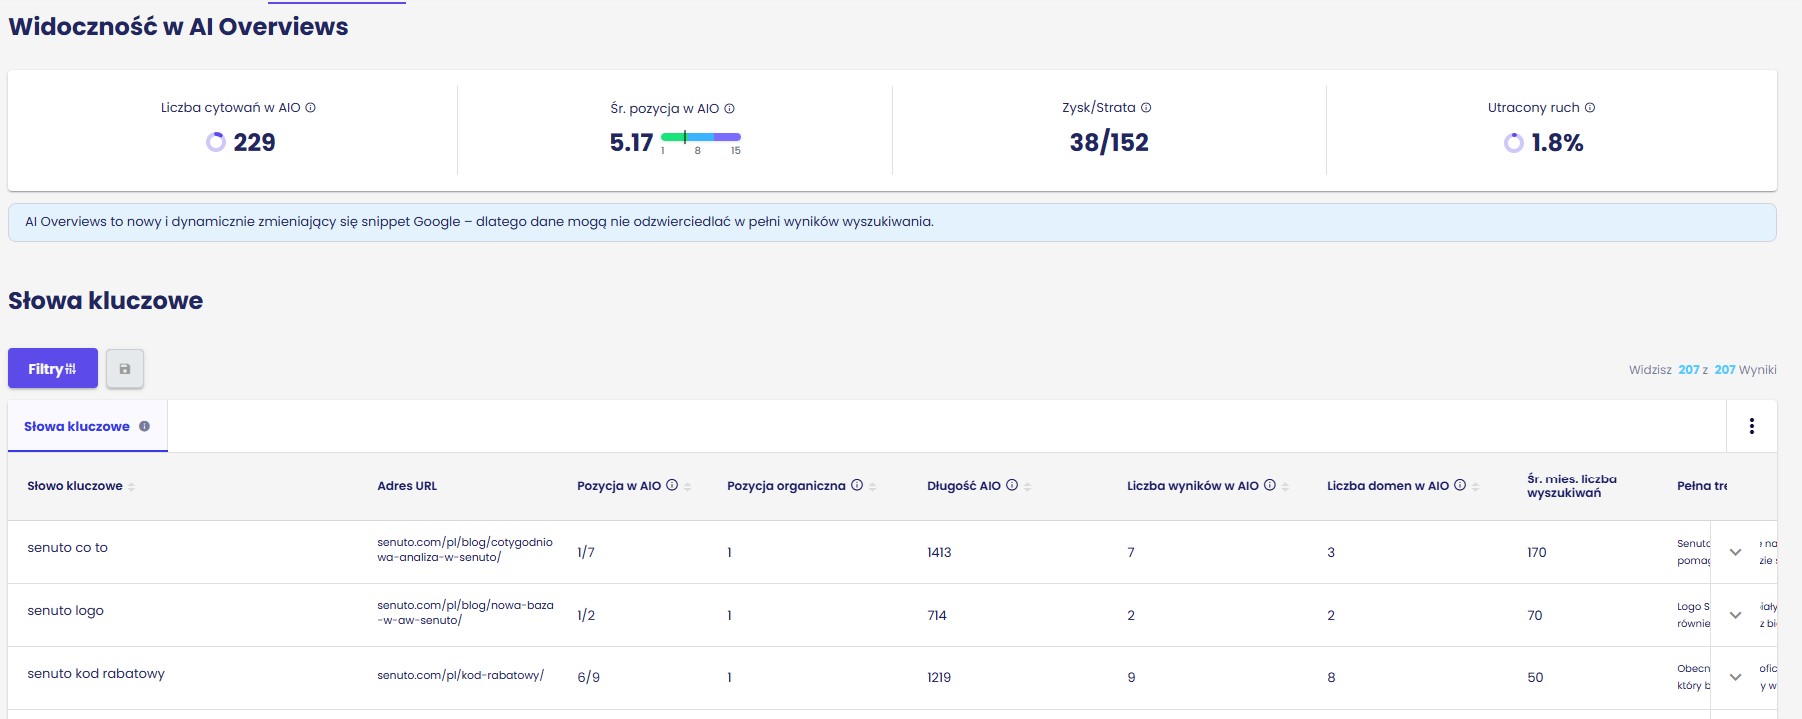Image resolution: width=1802 pixels, height=719 pixels.
Task: Click info icon beside Długość AIO column
Action: tap(1012, 485)
